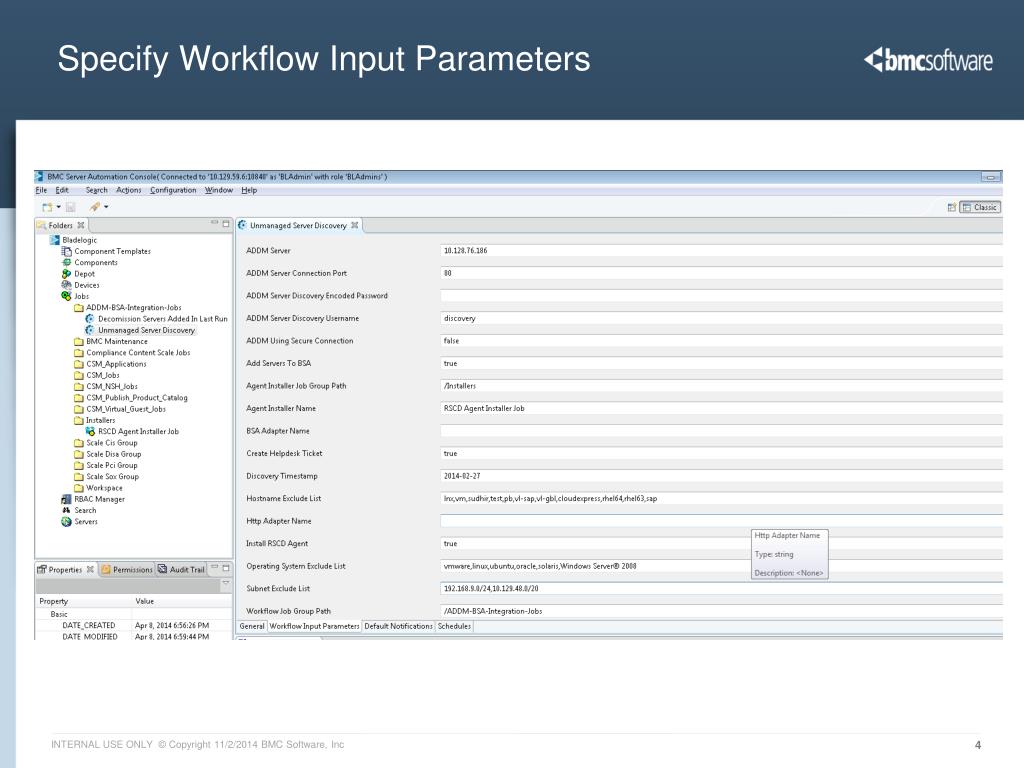The width and height of the screenshot is (1024, 768).
Task: Click the Classic perspective button
Action: click(980, 207)
